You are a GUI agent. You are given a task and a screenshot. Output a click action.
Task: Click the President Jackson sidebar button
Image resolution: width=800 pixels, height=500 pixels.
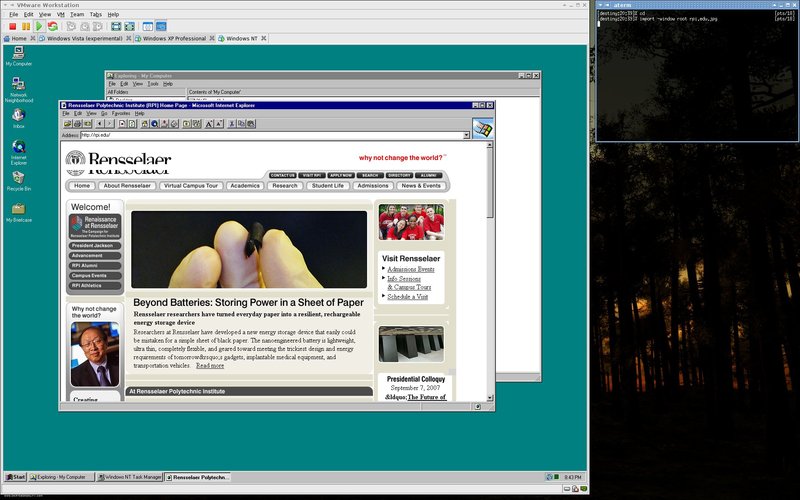pyautogui.click(x=95, y=245)
